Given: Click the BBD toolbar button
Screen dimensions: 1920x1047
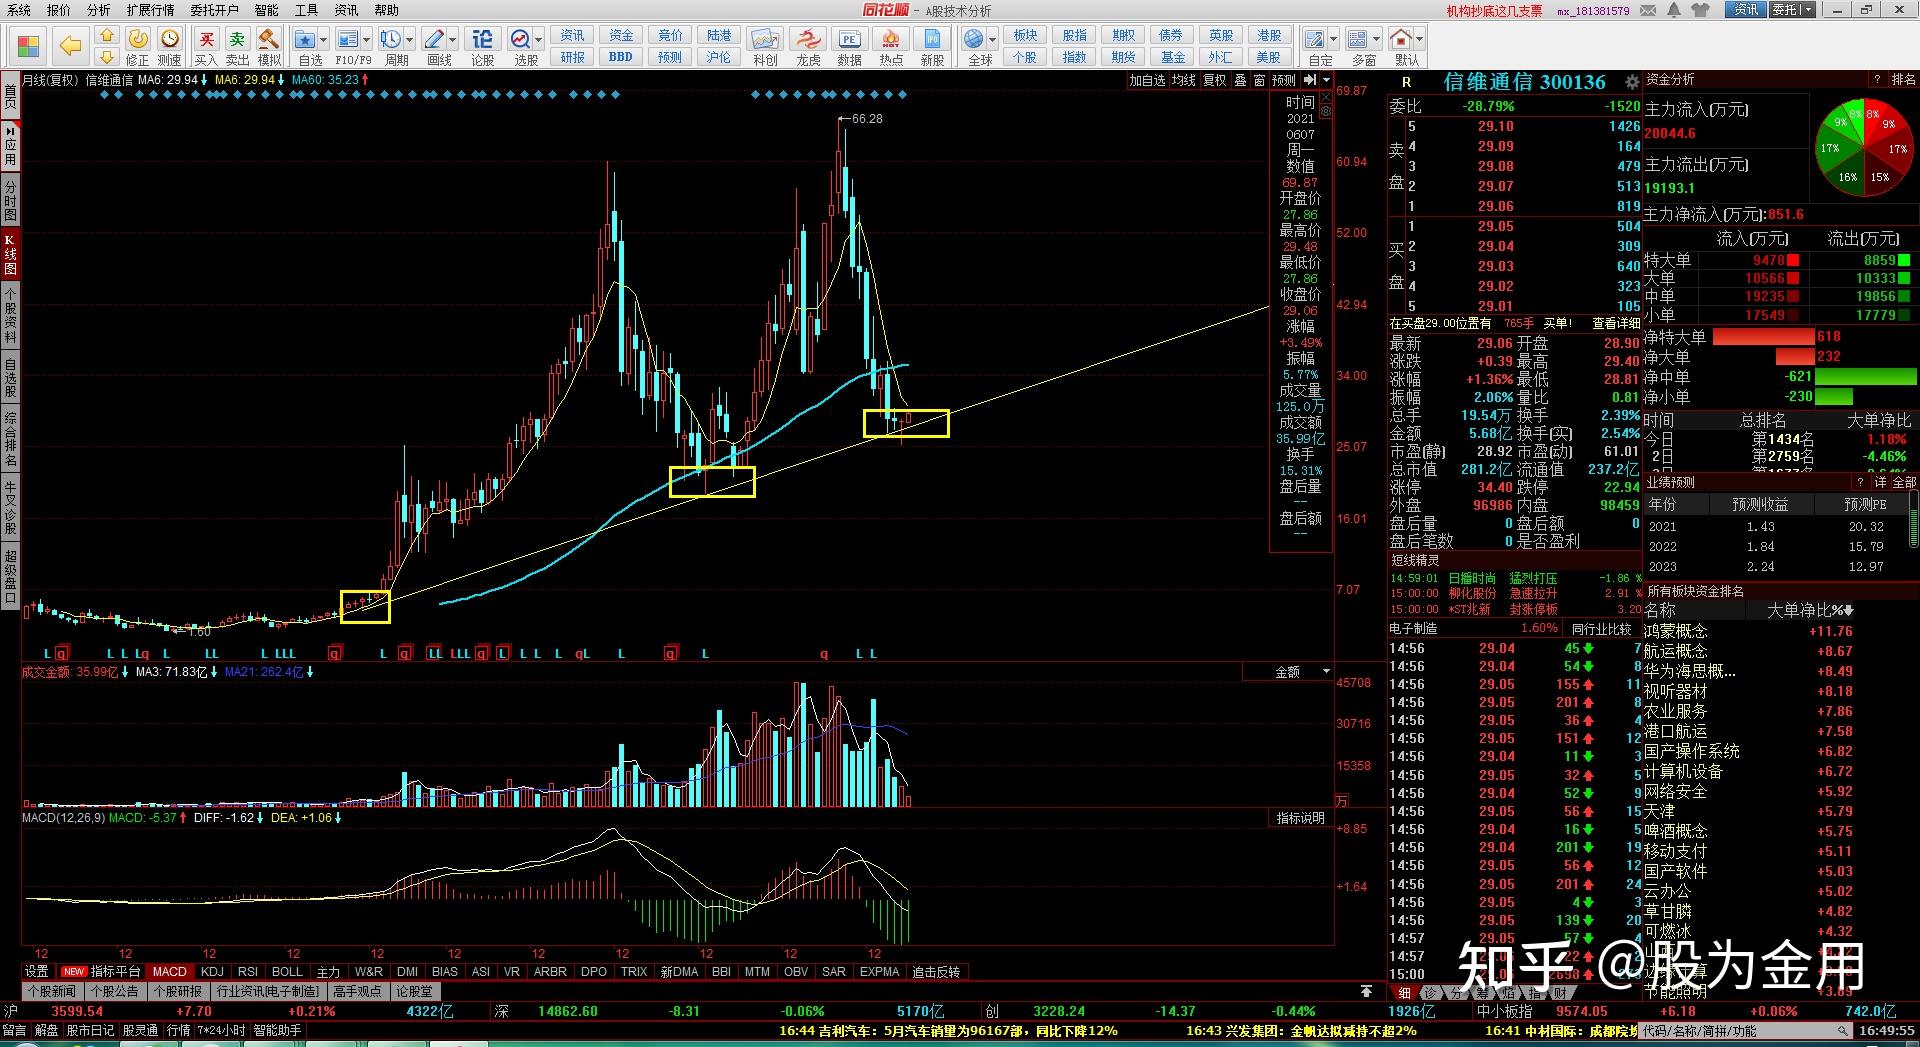Looking at the screenshot, I should [x=621, y=57].
